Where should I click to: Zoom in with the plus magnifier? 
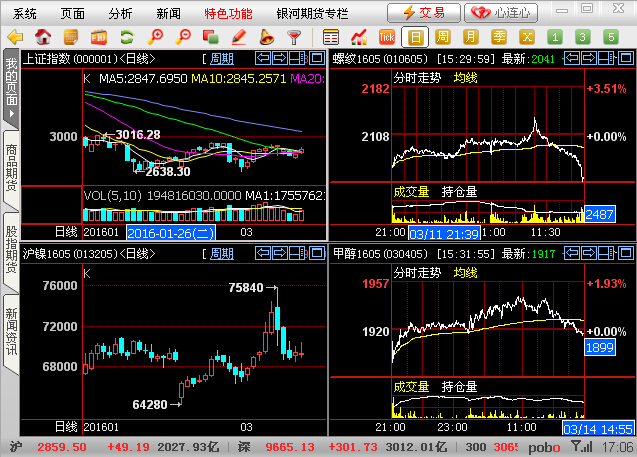coord(156,37)
